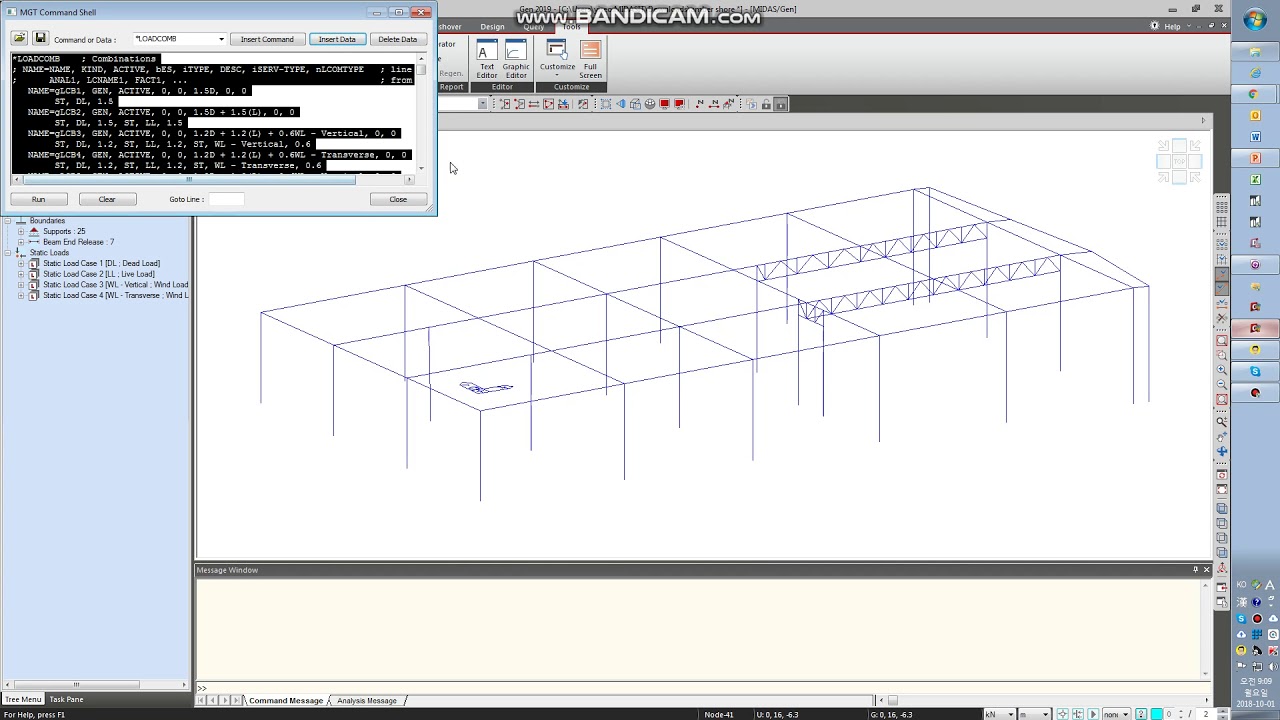Open Word from the taskbar
The image size is (1280, 720).
(1255, 137)
